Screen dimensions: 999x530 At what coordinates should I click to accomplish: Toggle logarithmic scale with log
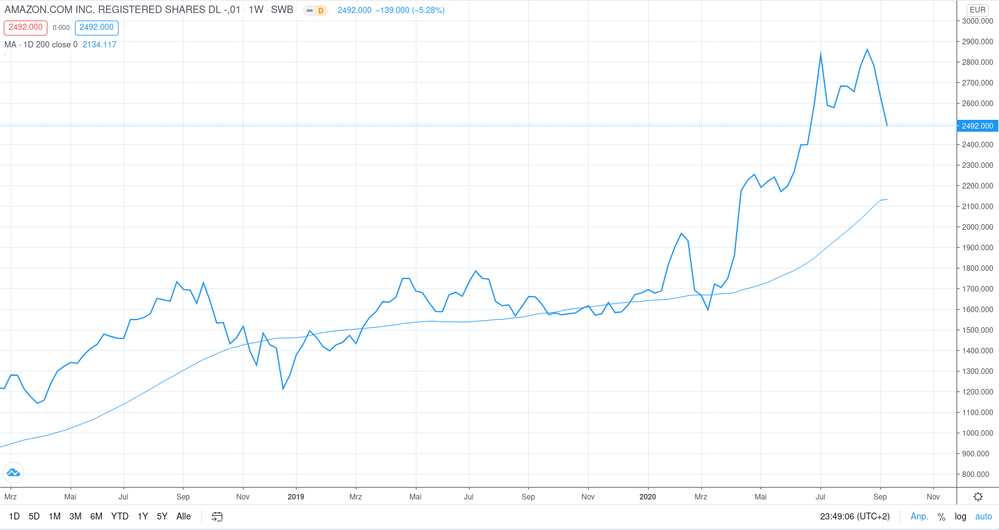click(x=960, y=516)
